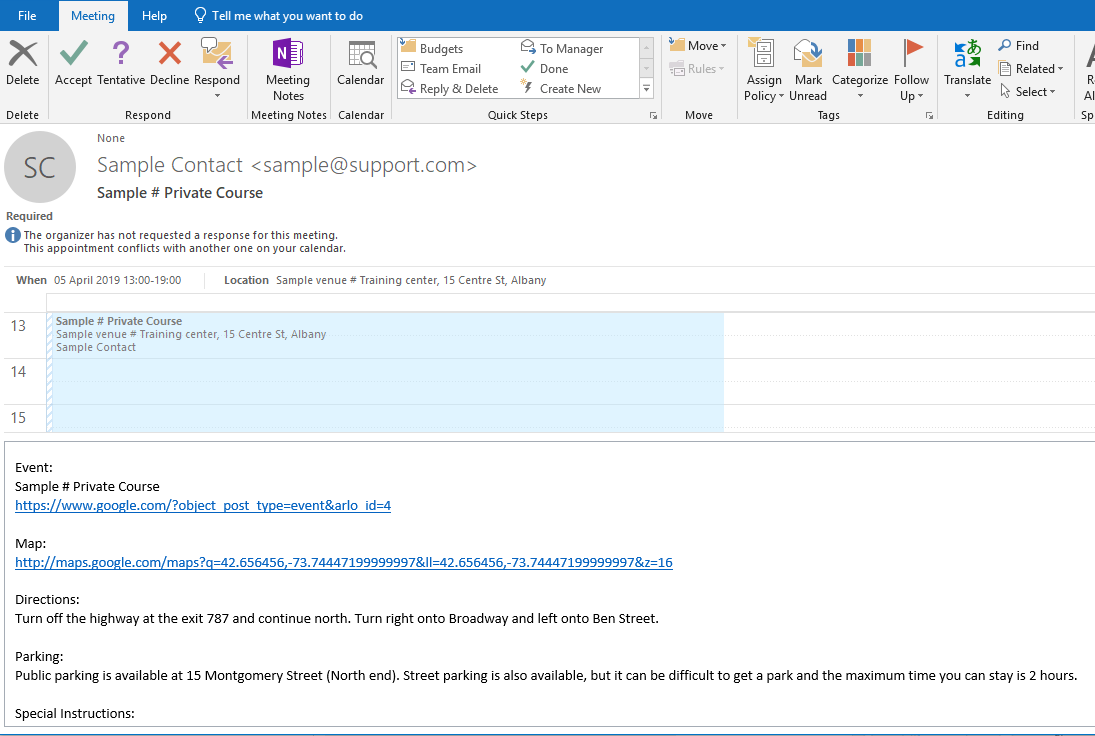Click the SC contact avatar
The image size is (1095, 736).
tap(40, 167)
